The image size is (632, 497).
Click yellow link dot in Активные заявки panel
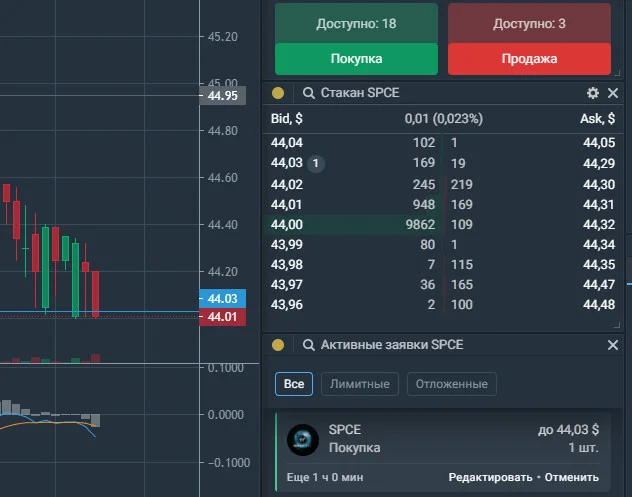coord(278,345)
